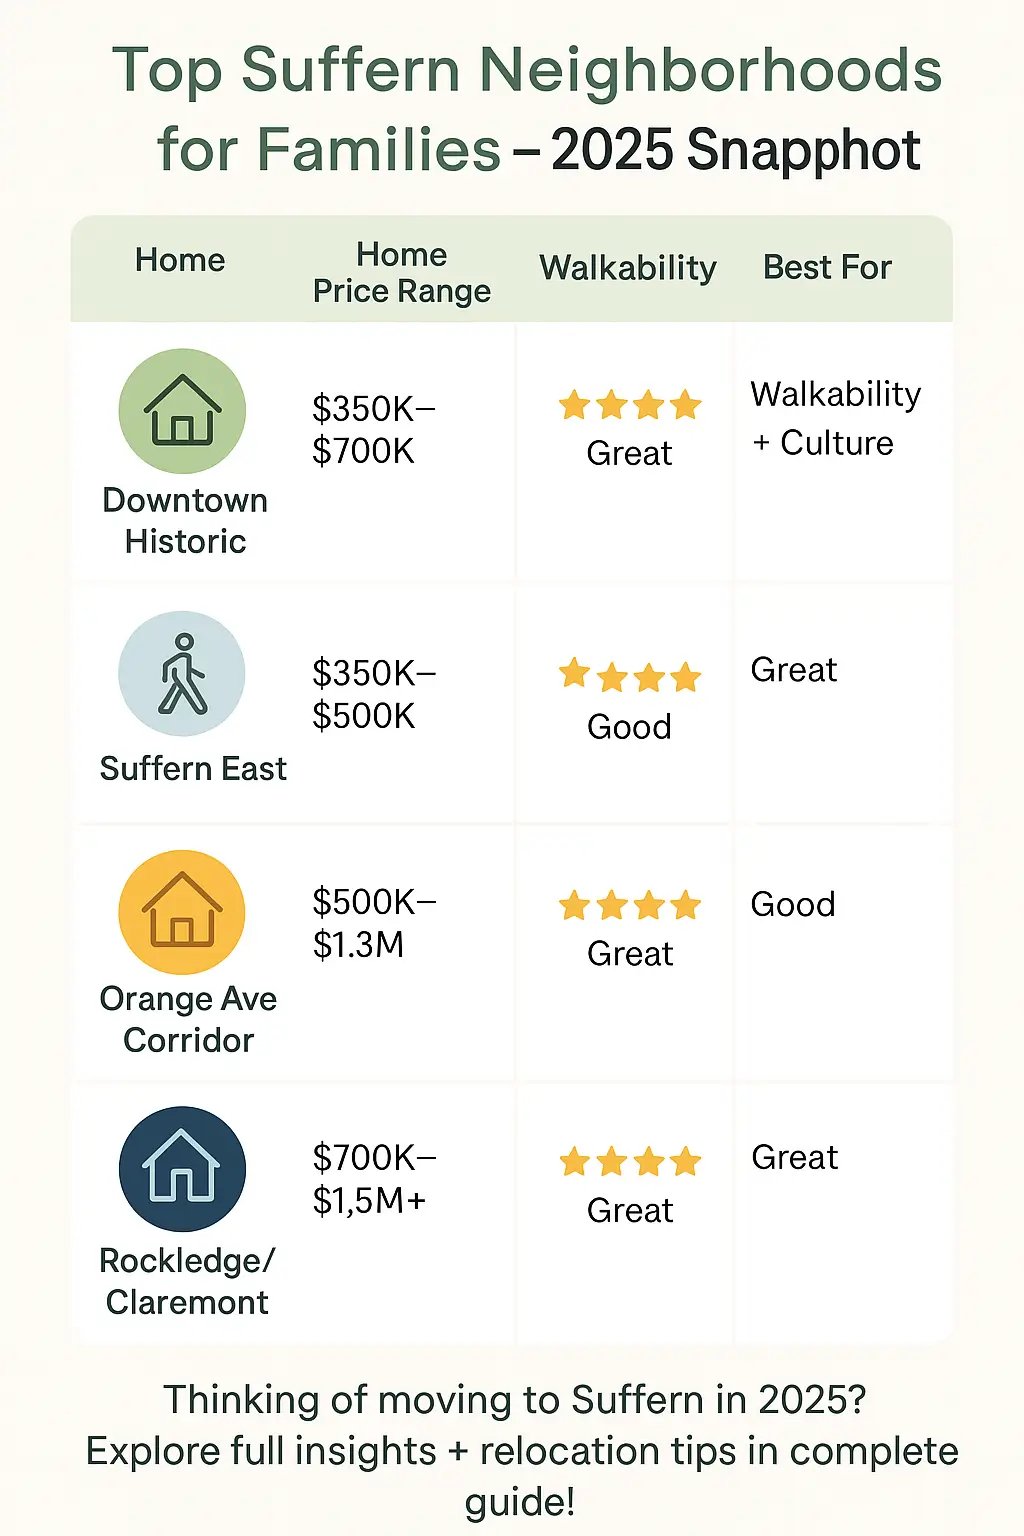
Task: Click the yellow Orange Ave Corridor house icon
Action: pyautogui.click(x=182, y=913)
